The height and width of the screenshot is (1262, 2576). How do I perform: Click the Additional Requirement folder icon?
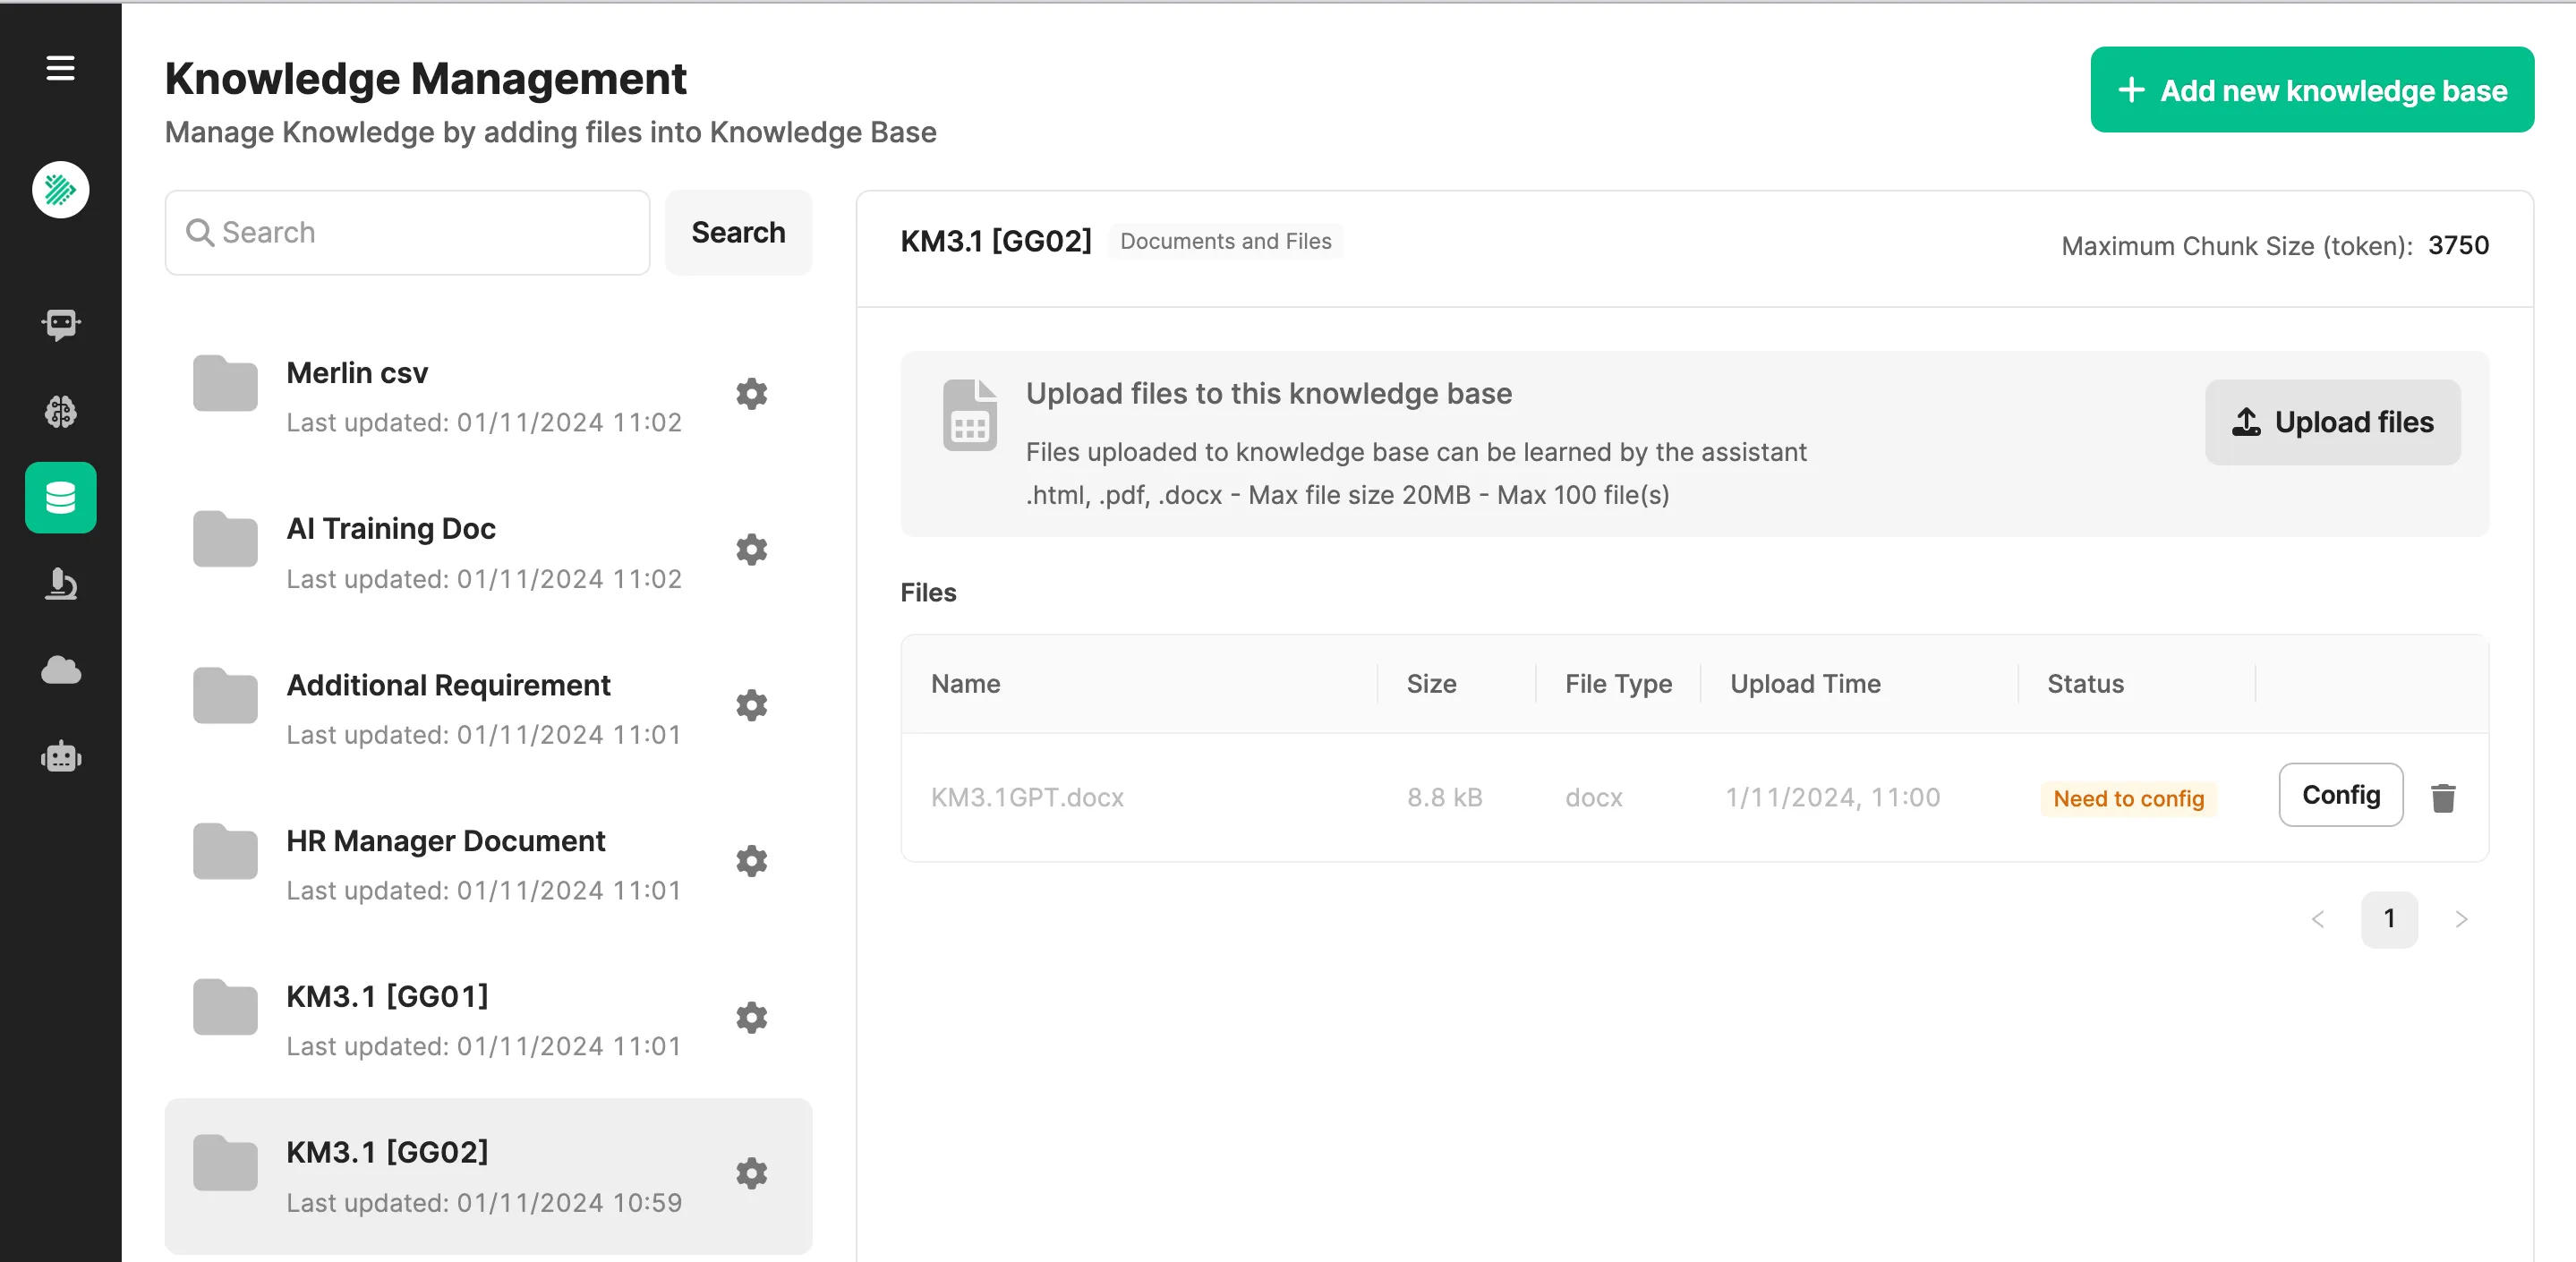(225, 695)
